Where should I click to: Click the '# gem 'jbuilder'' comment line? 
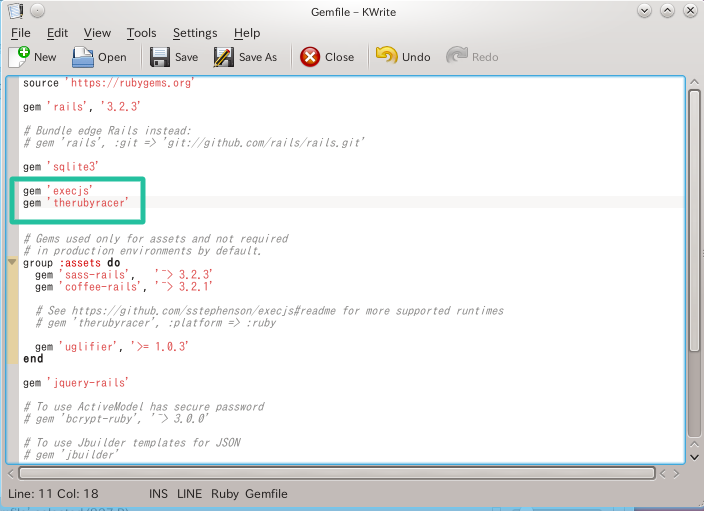click(x=71, y=455)
